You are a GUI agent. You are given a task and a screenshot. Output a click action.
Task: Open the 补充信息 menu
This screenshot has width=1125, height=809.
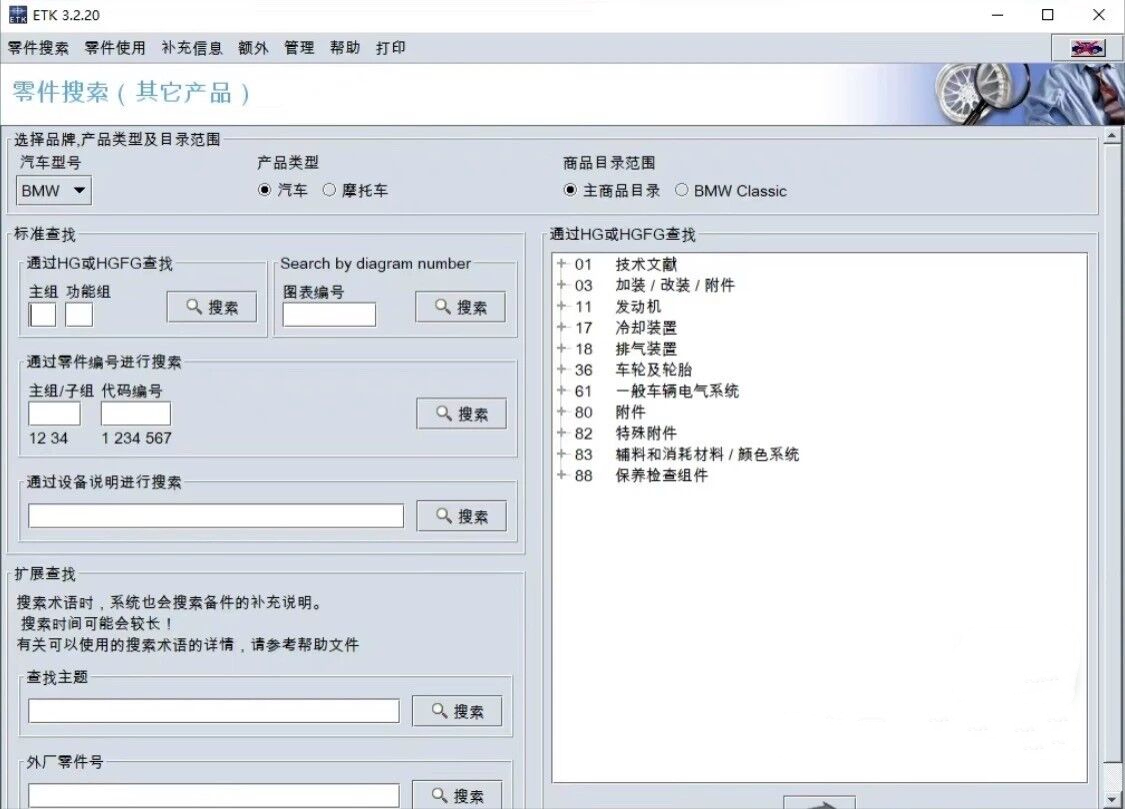point(192,48)
